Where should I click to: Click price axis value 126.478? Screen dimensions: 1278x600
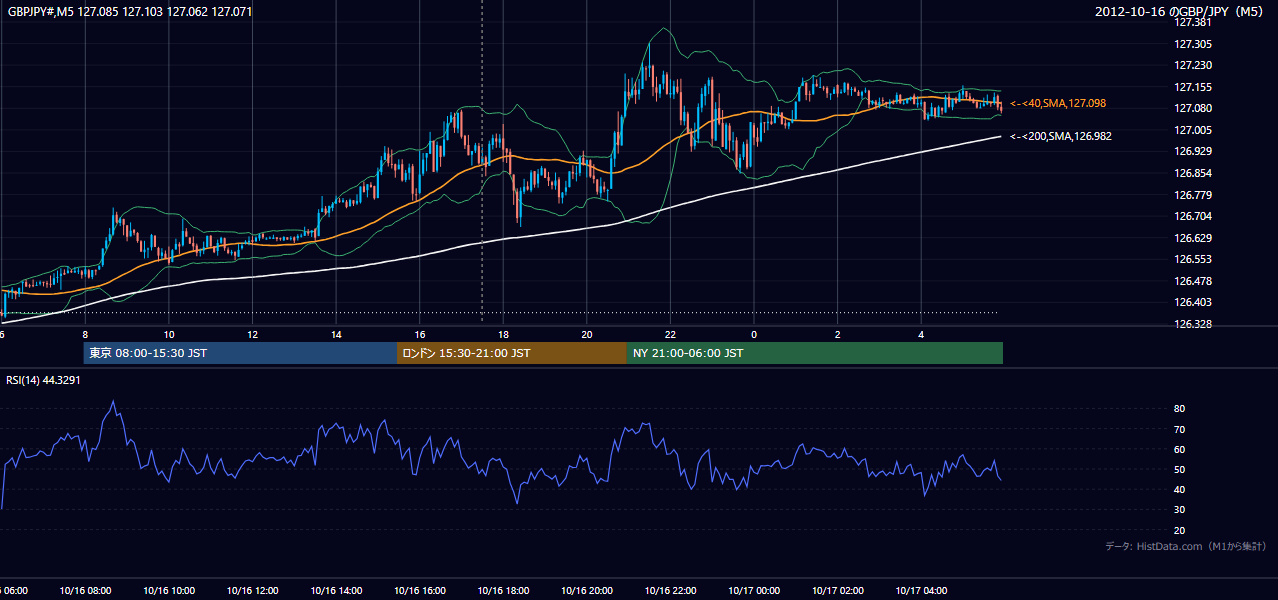click(1193, 281)
